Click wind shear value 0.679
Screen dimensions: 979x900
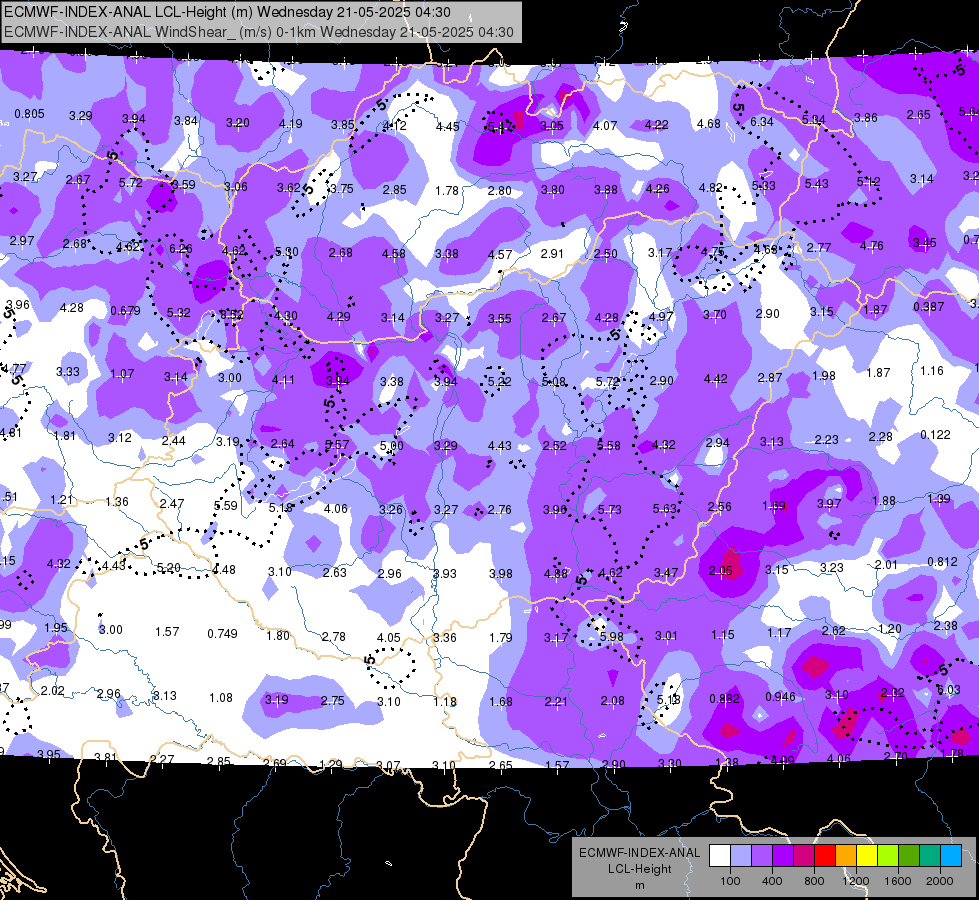[125, 310]
